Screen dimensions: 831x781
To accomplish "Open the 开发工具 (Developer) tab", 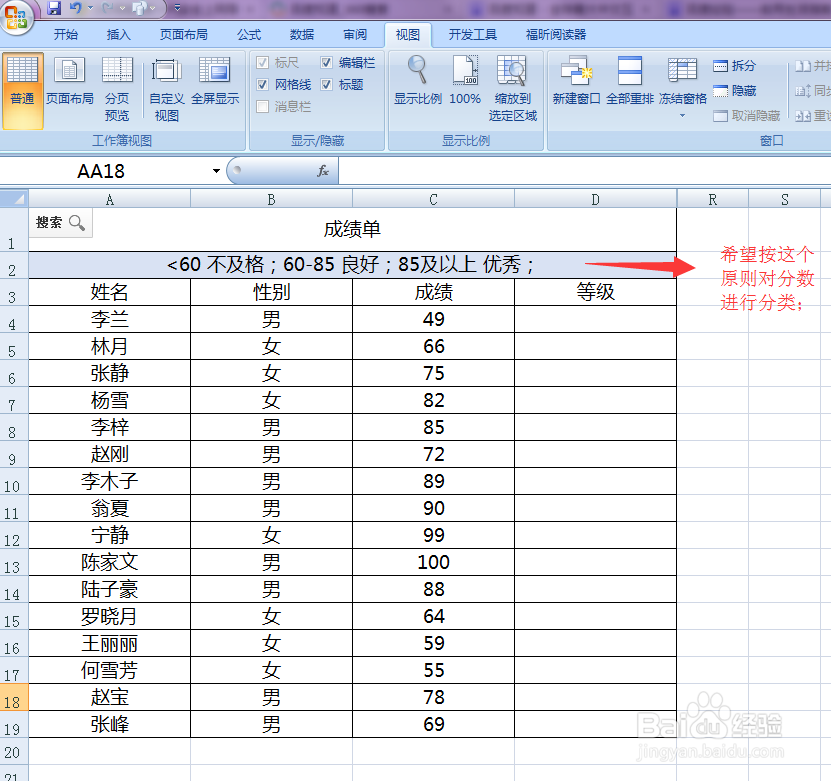I will click(x=473, y=35).
